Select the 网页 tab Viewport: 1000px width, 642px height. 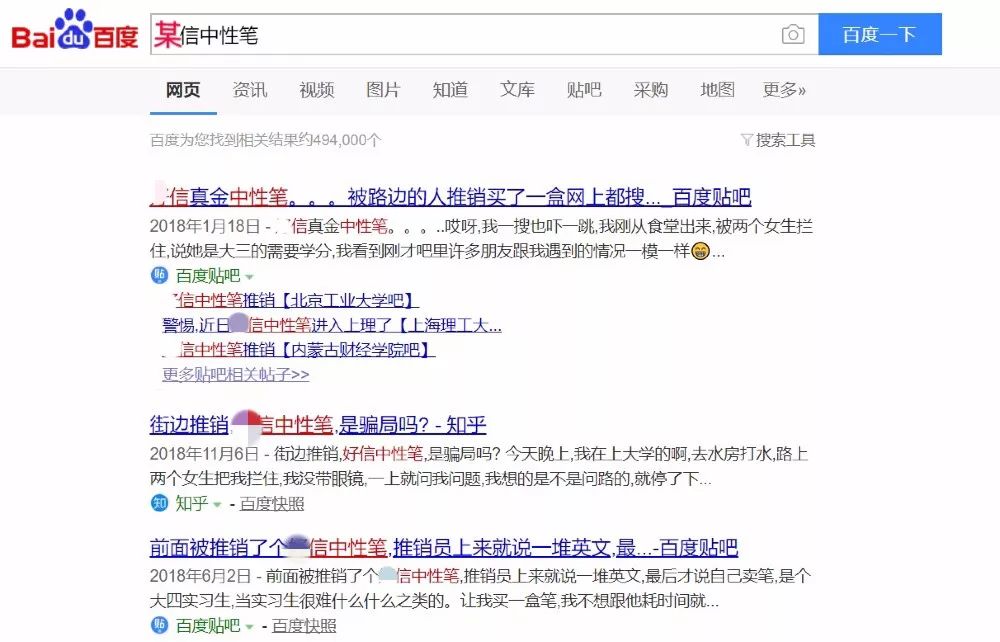(x=183, y=90)
